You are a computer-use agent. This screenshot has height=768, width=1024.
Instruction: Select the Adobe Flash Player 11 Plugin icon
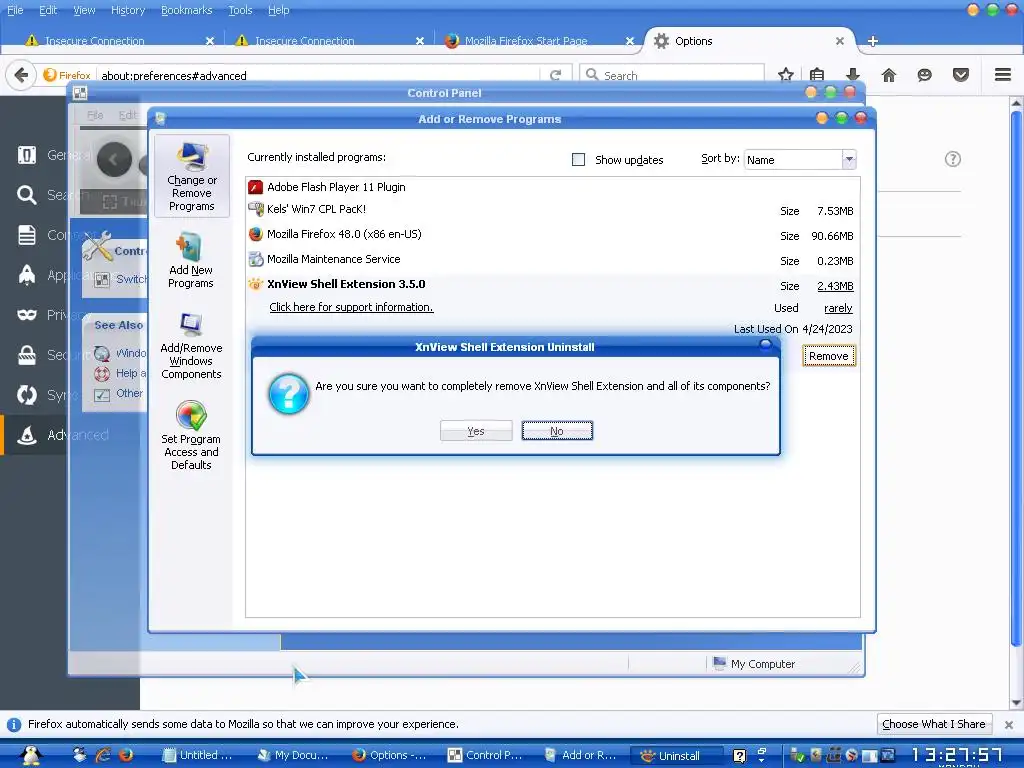point(255,187)
